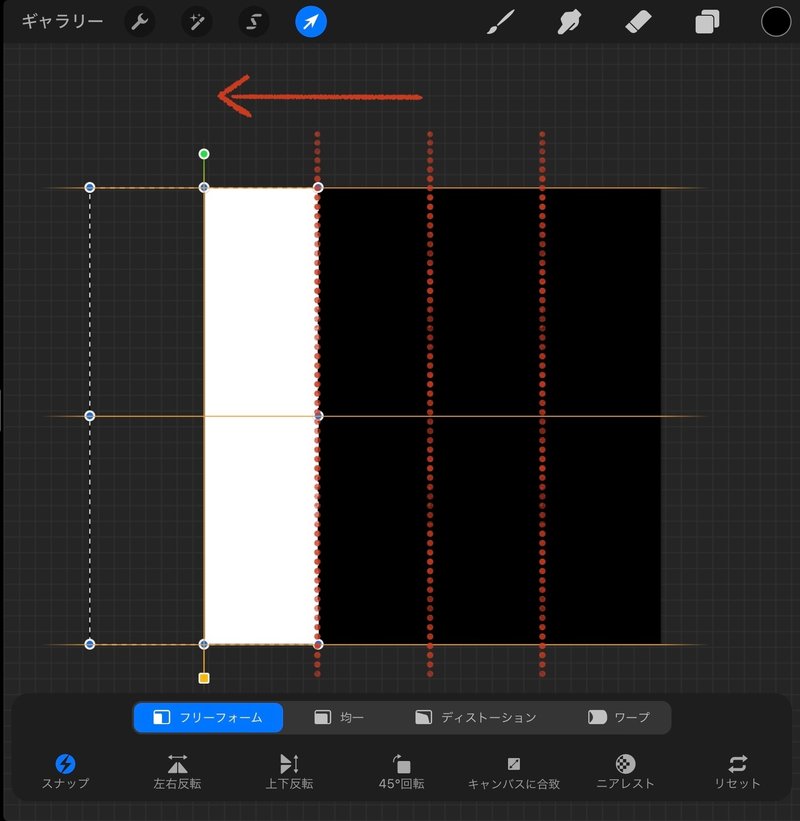Toggle the スナップ snapping option

65,771
